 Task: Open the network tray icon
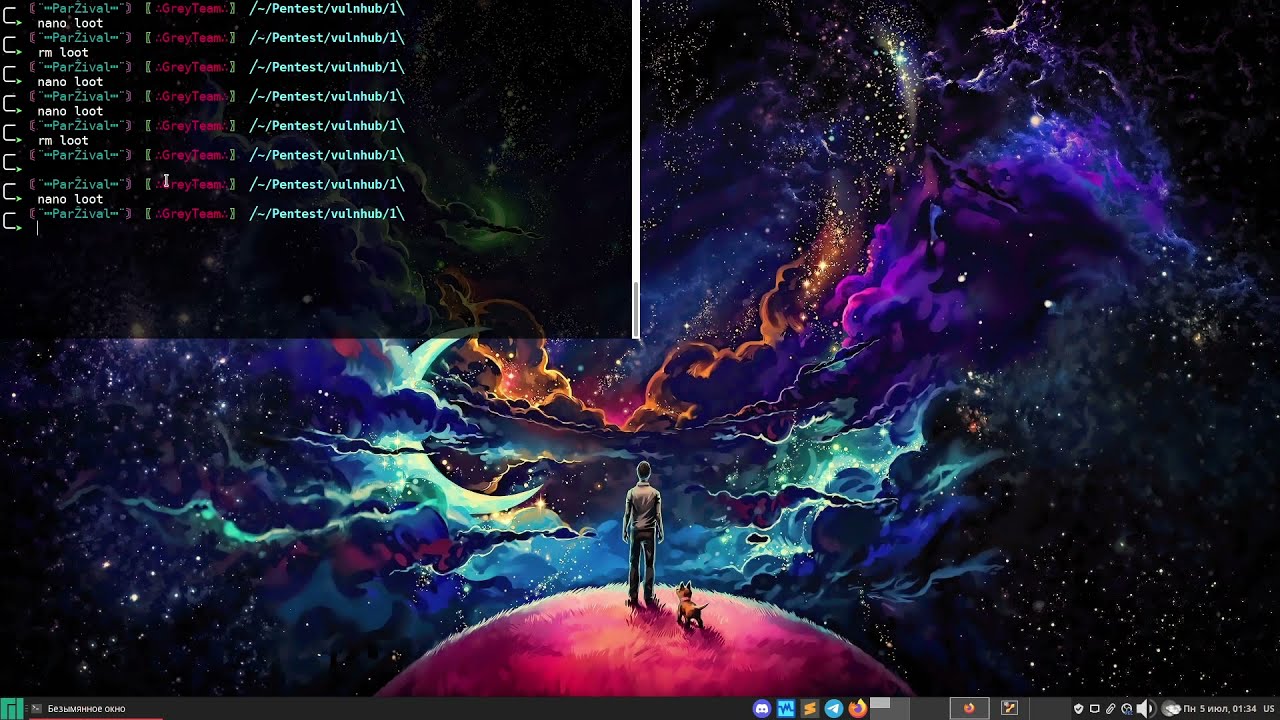1127,709
